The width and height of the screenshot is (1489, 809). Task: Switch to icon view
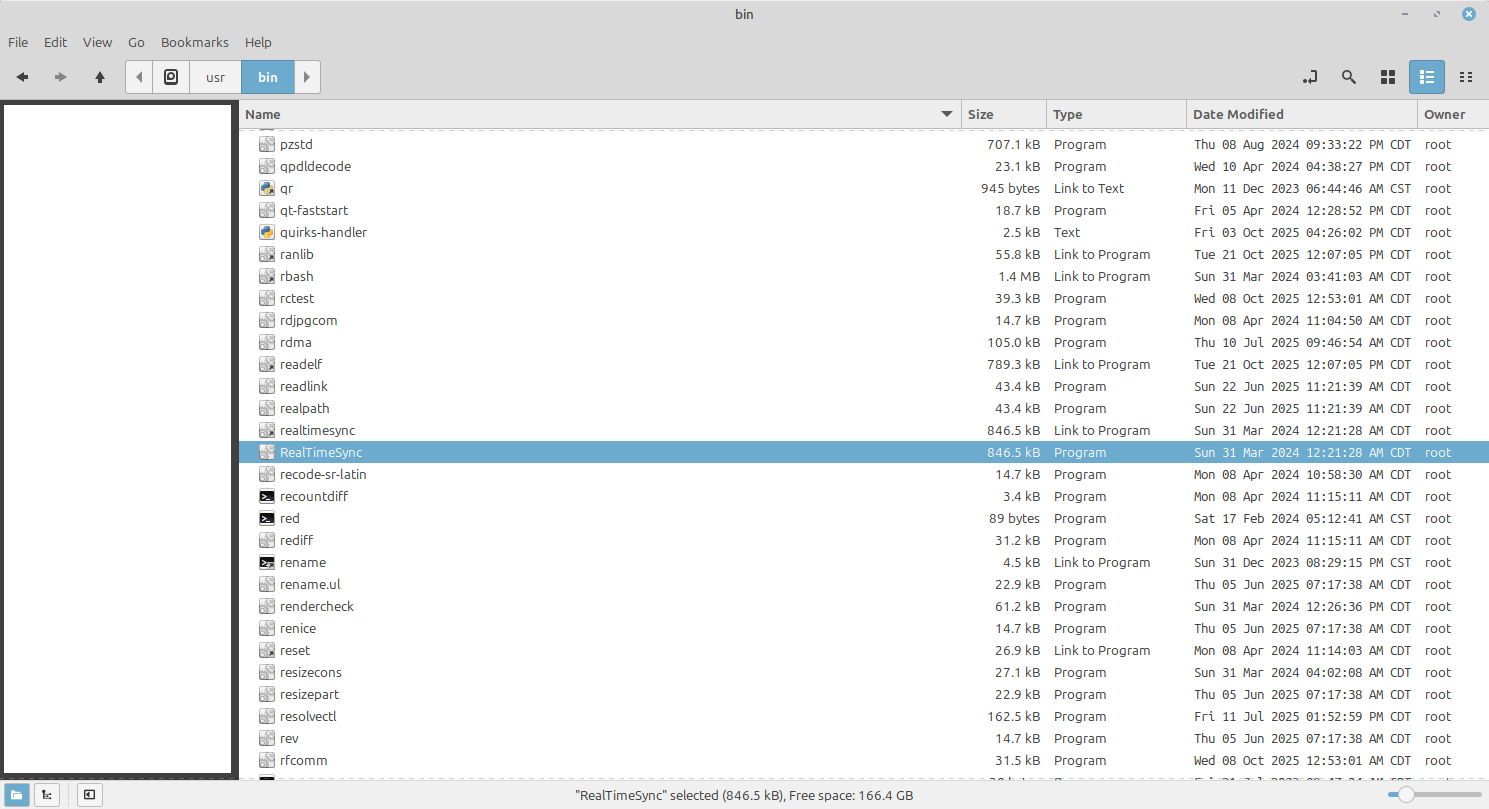(x=1388, y=77)
